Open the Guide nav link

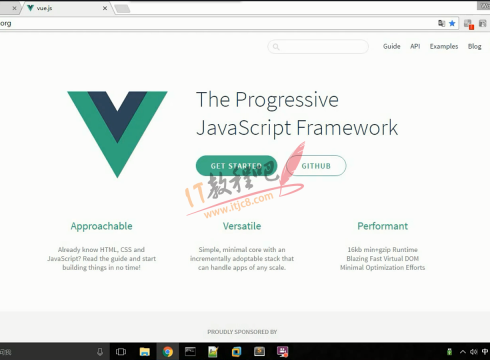(391, 46)
